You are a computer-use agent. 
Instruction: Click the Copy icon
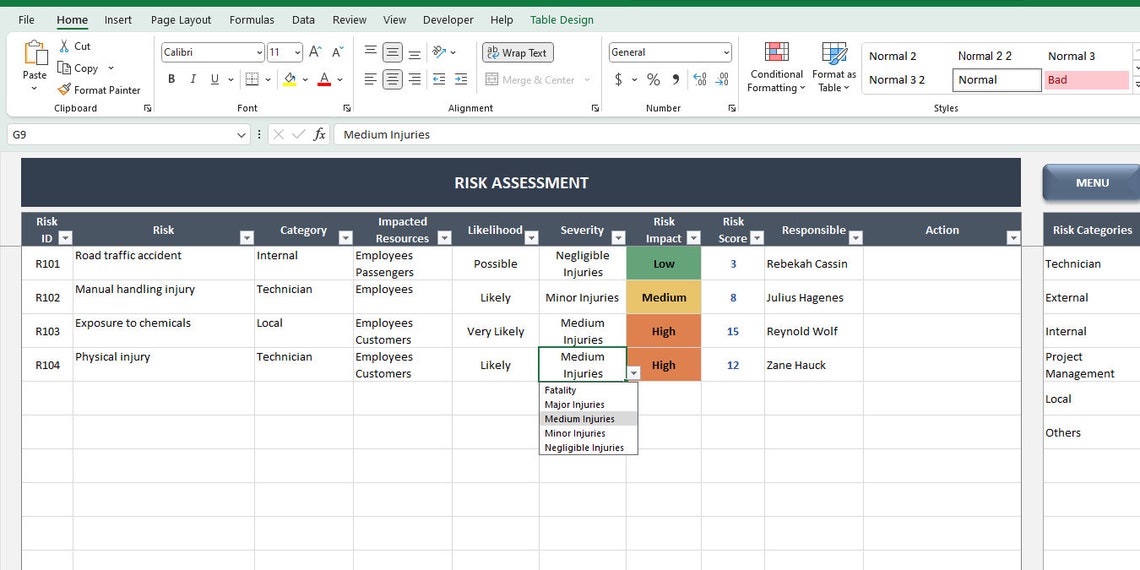pos(65,68)
